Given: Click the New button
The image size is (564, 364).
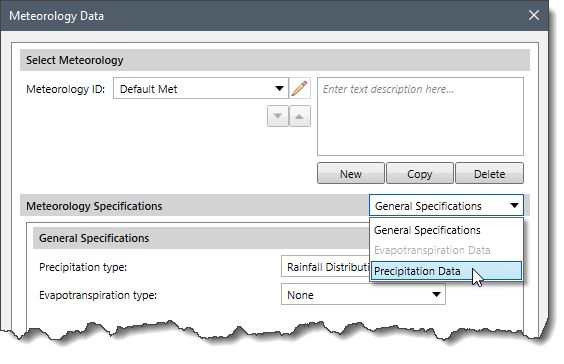Looking at the screenshot, I should (x=351, y=174).
